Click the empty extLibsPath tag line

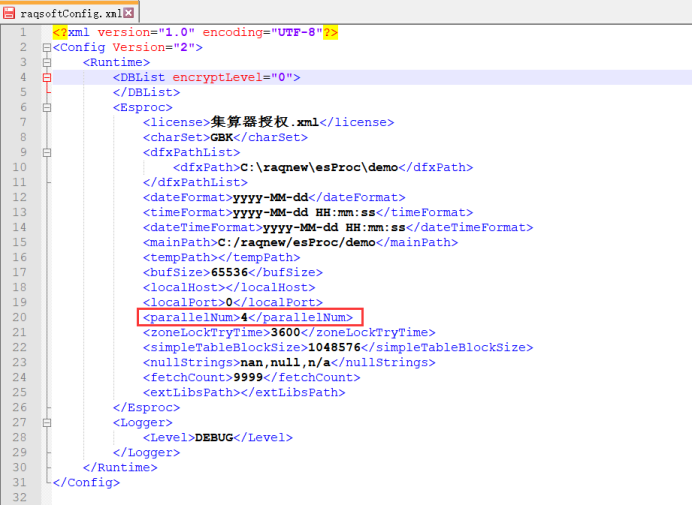[244, 393]
